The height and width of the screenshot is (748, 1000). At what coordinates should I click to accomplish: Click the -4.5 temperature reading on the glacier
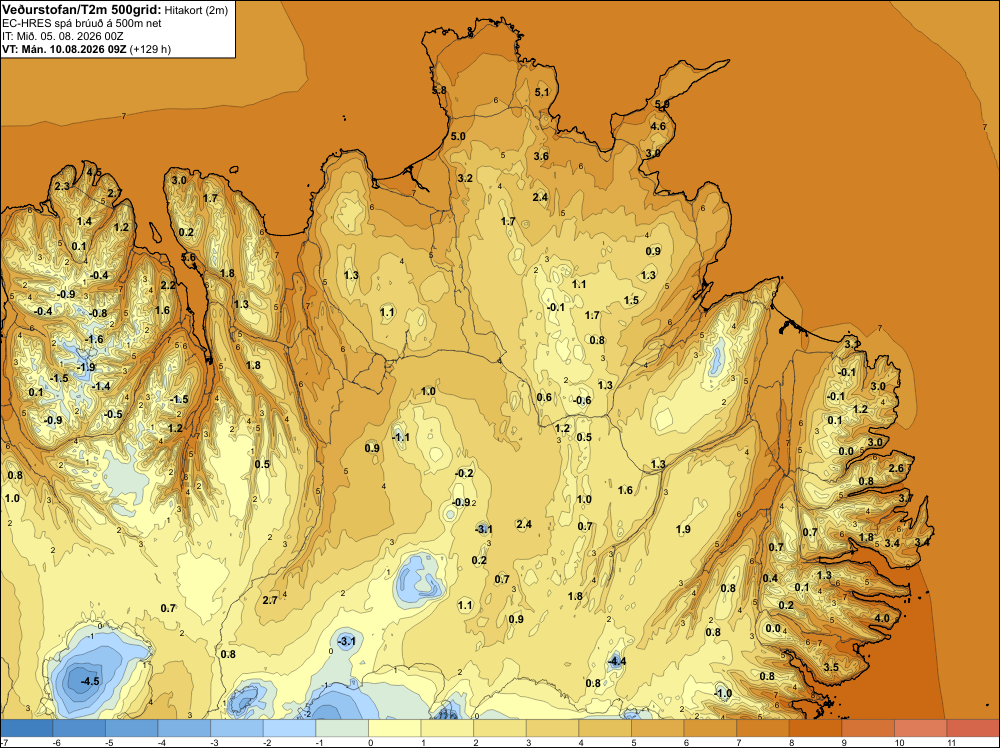(90, 681)
